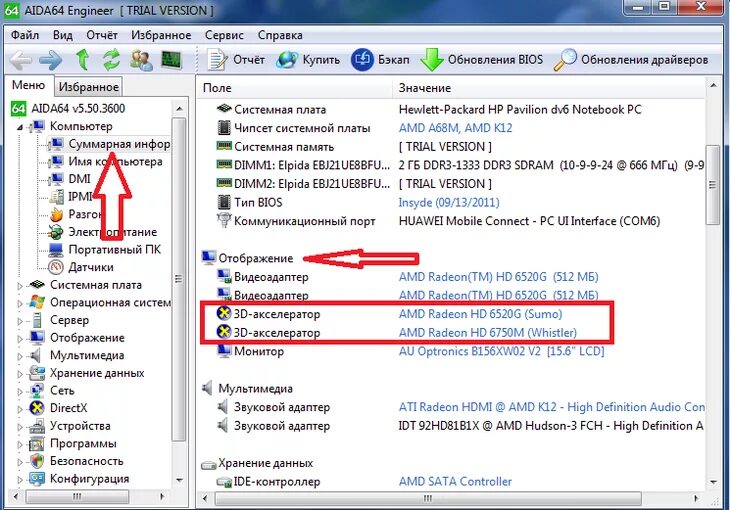Open the AMD A68M, AMD K12 link
This screenshot has width=730, height=510.
[455, 128]
